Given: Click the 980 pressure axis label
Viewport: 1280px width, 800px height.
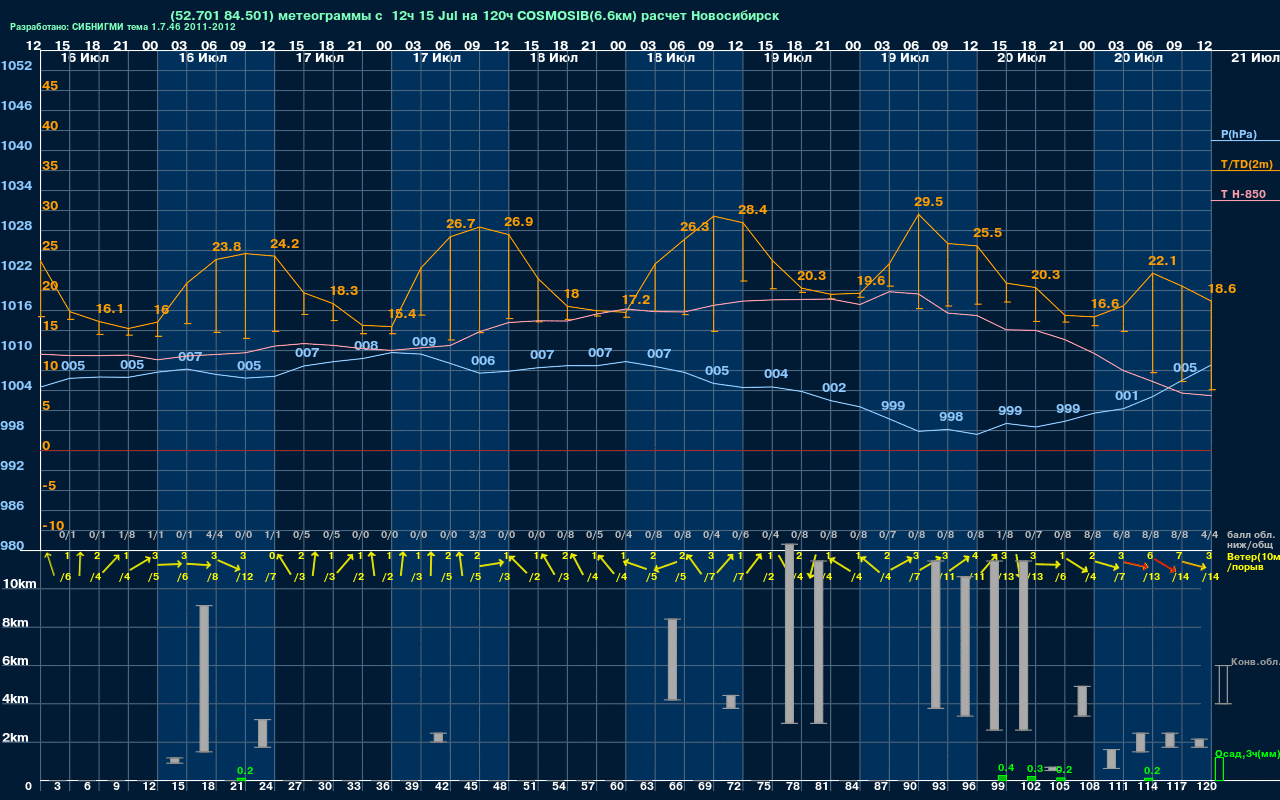Looking at the screenshot, I should pyautogui.click(x=12, y=546).
